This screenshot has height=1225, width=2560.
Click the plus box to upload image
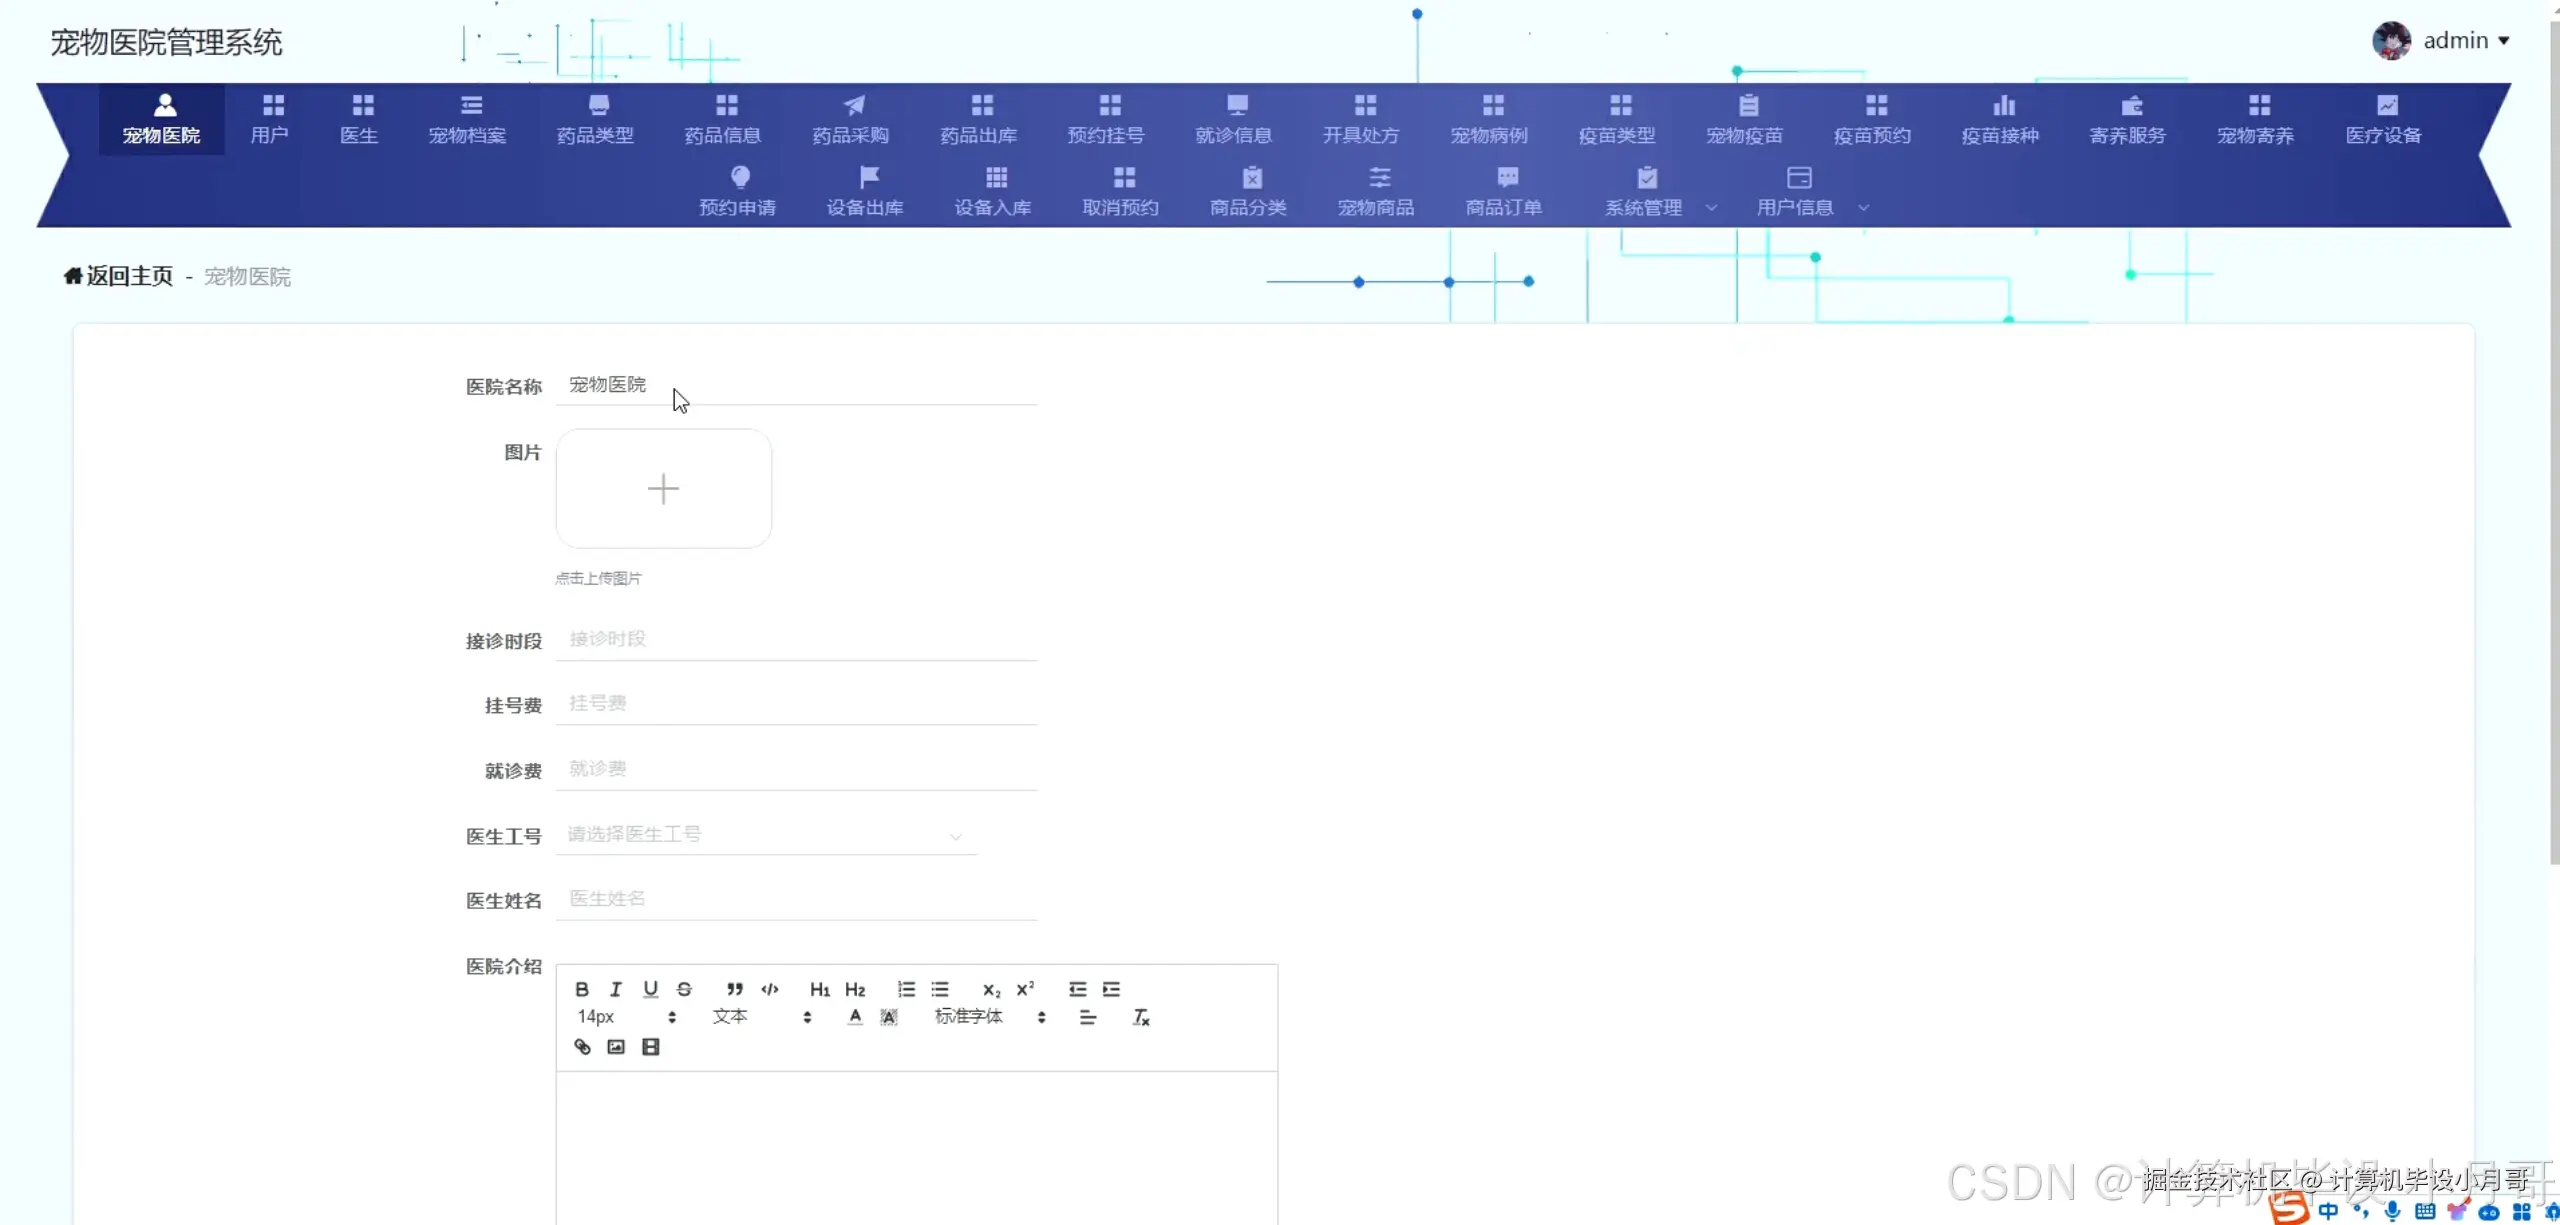pyautogui.click(x=663, y=489)
